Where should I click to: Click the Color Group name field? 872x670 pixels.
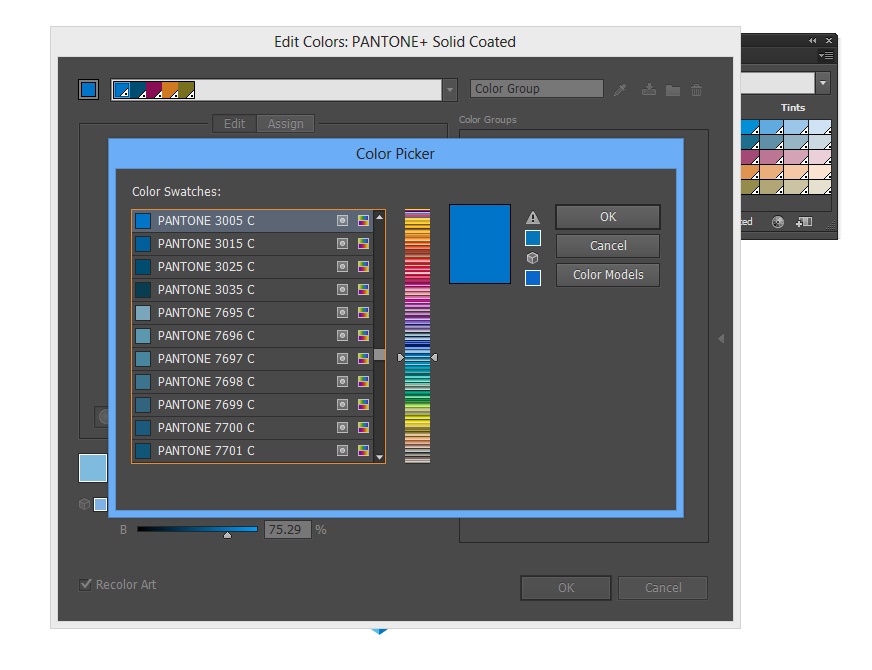(x=536, y=89)
